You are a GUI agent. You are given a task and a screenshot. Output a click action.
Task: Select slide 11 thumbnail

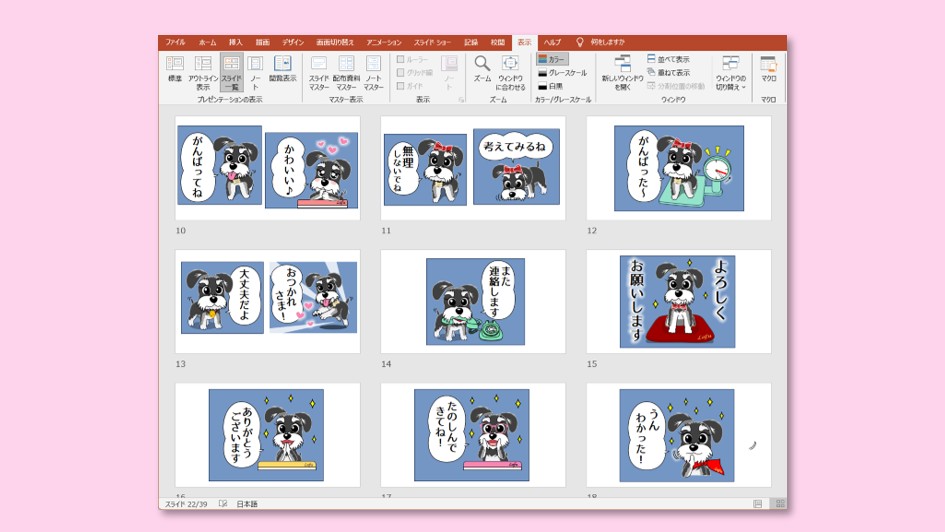coord(473,168)
